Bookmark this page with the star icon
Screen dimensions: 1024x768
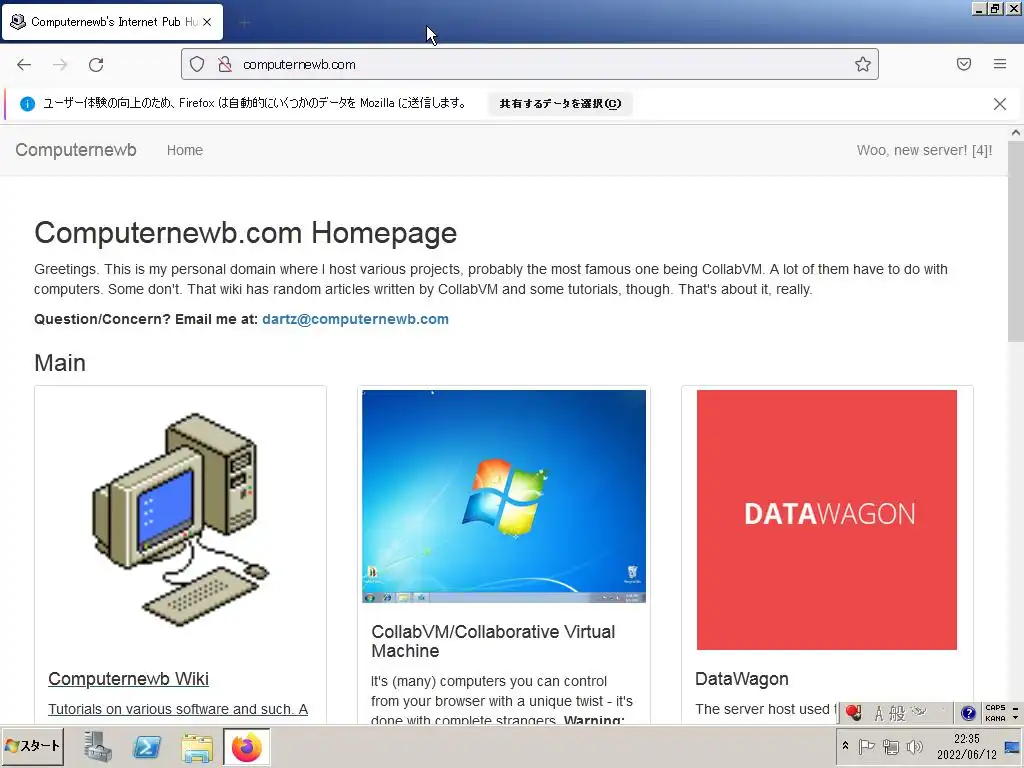[863, 64]
